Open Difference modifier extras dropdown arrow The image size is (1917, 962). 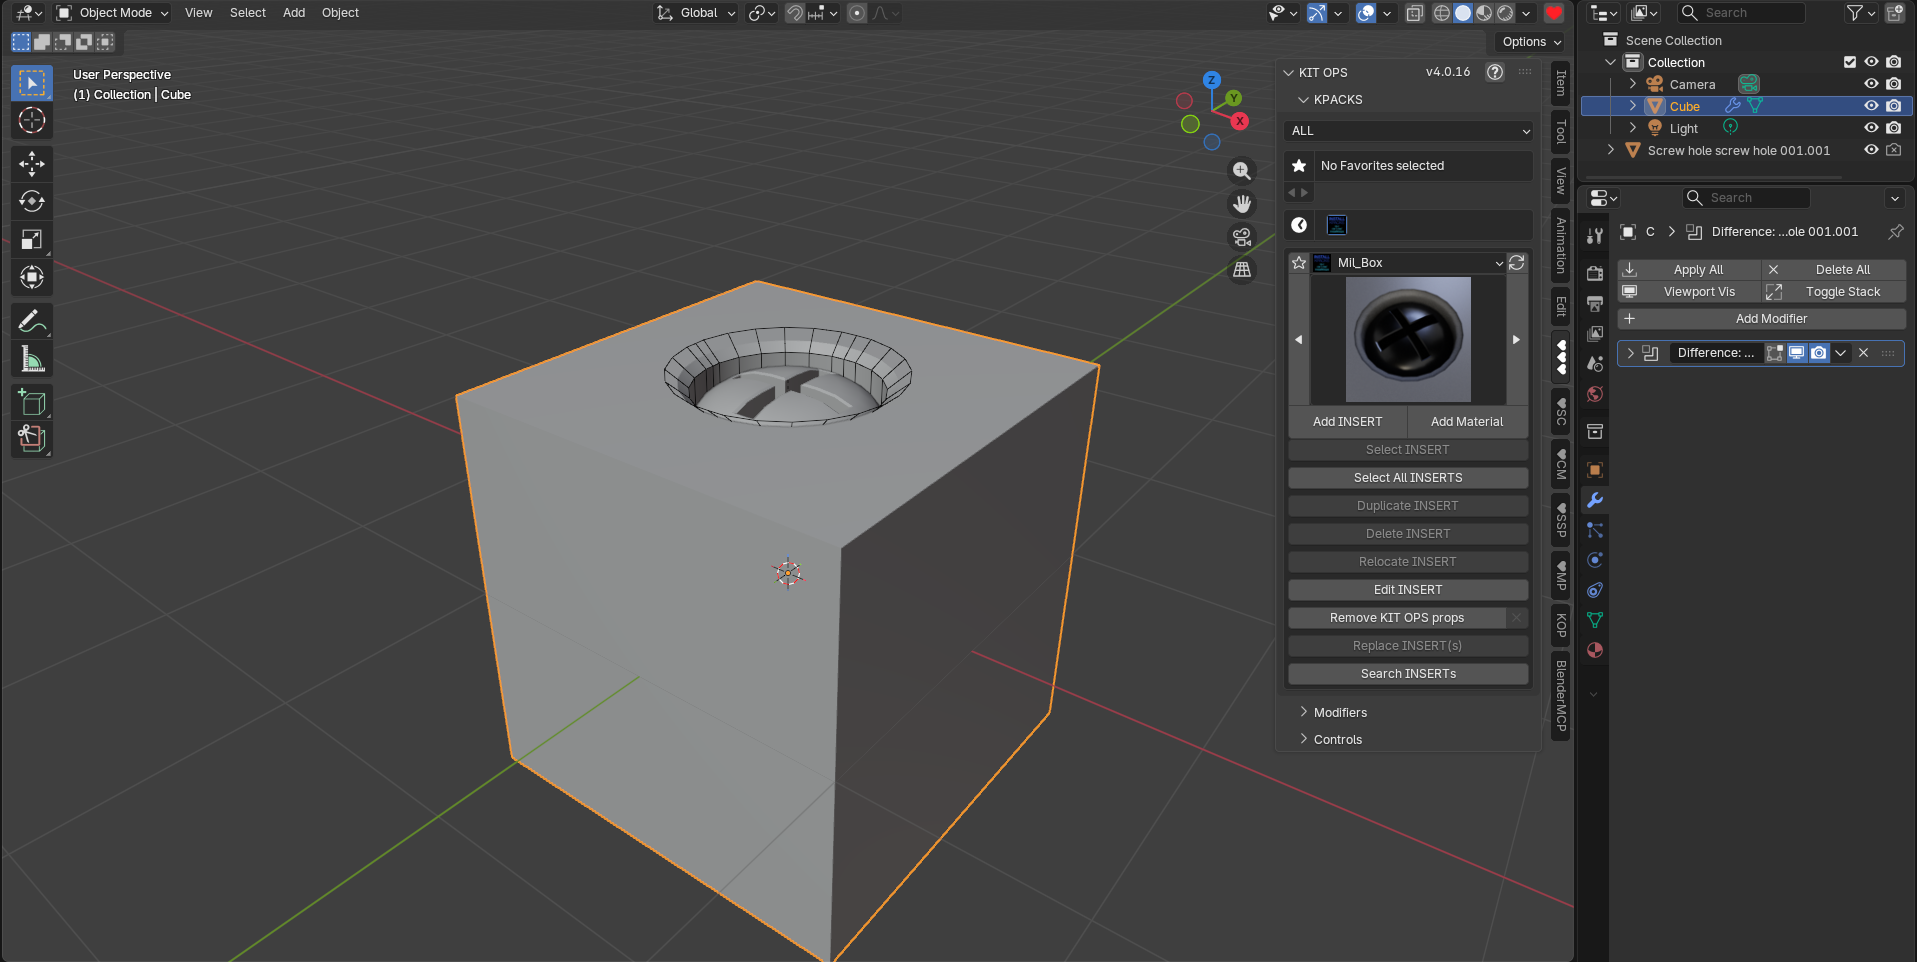[x=1841, y=353]
